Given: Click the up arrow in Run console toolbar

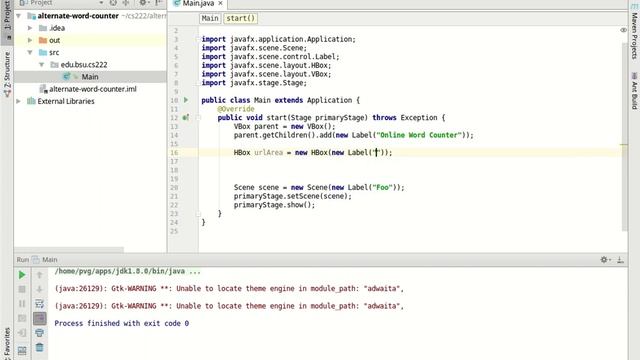Looking at the screenshot, I should click(40, 275).
